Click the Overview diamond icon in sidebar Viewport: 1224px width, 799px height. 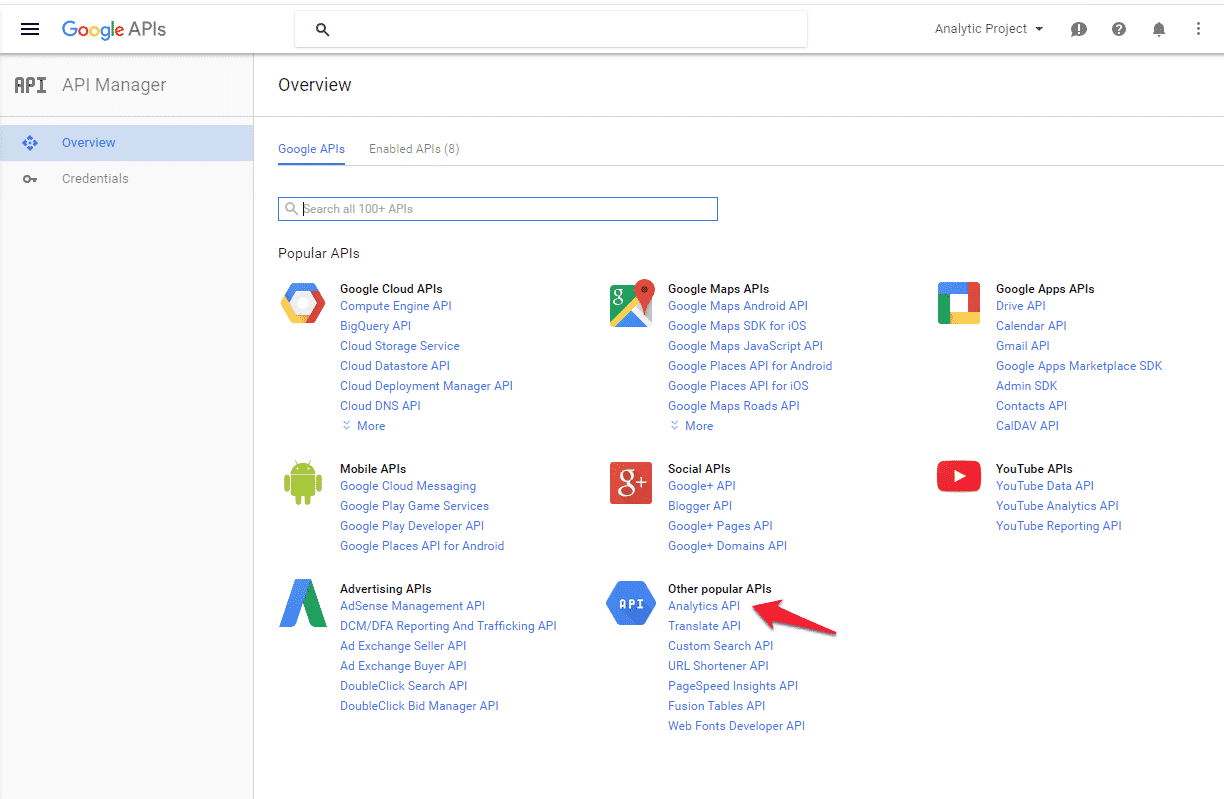30,143
